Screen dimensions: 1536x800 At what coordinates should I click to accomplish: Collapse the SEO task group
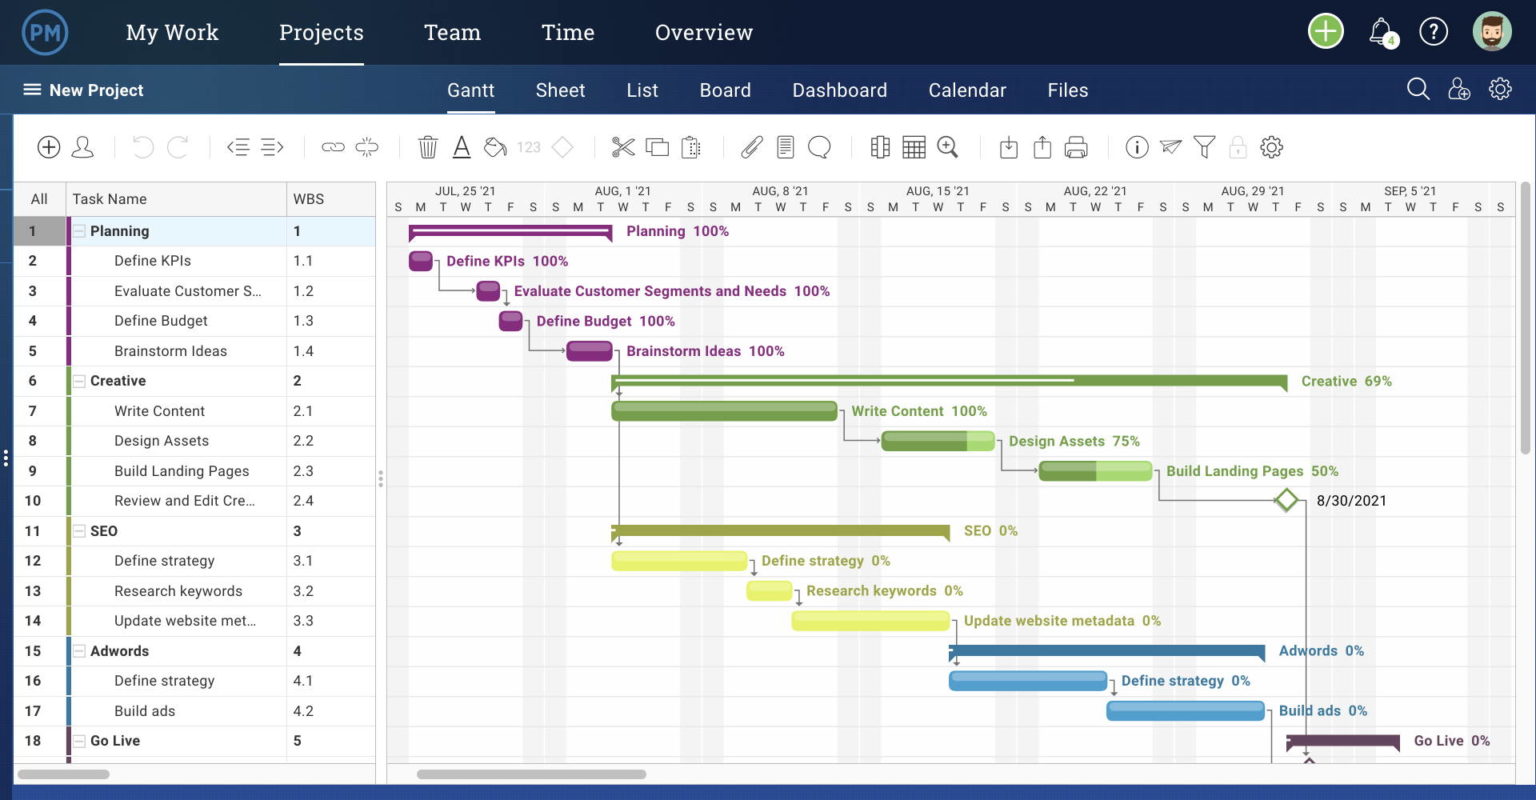pos(79,531)
